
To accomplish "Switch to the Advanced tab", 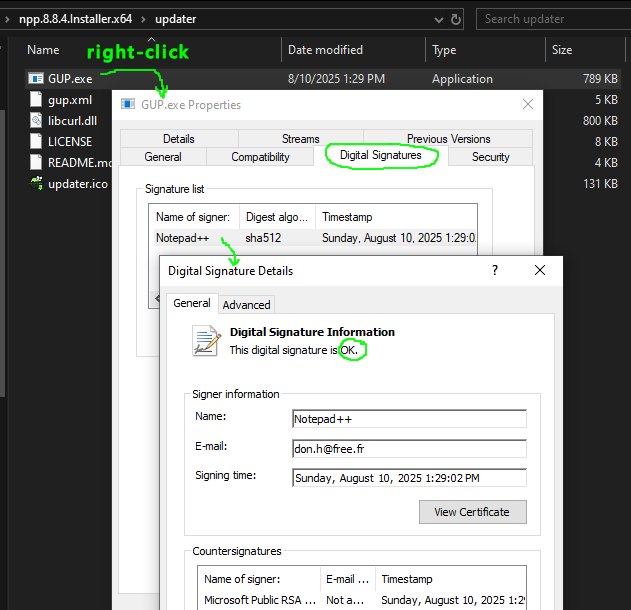I will point(246,304).
